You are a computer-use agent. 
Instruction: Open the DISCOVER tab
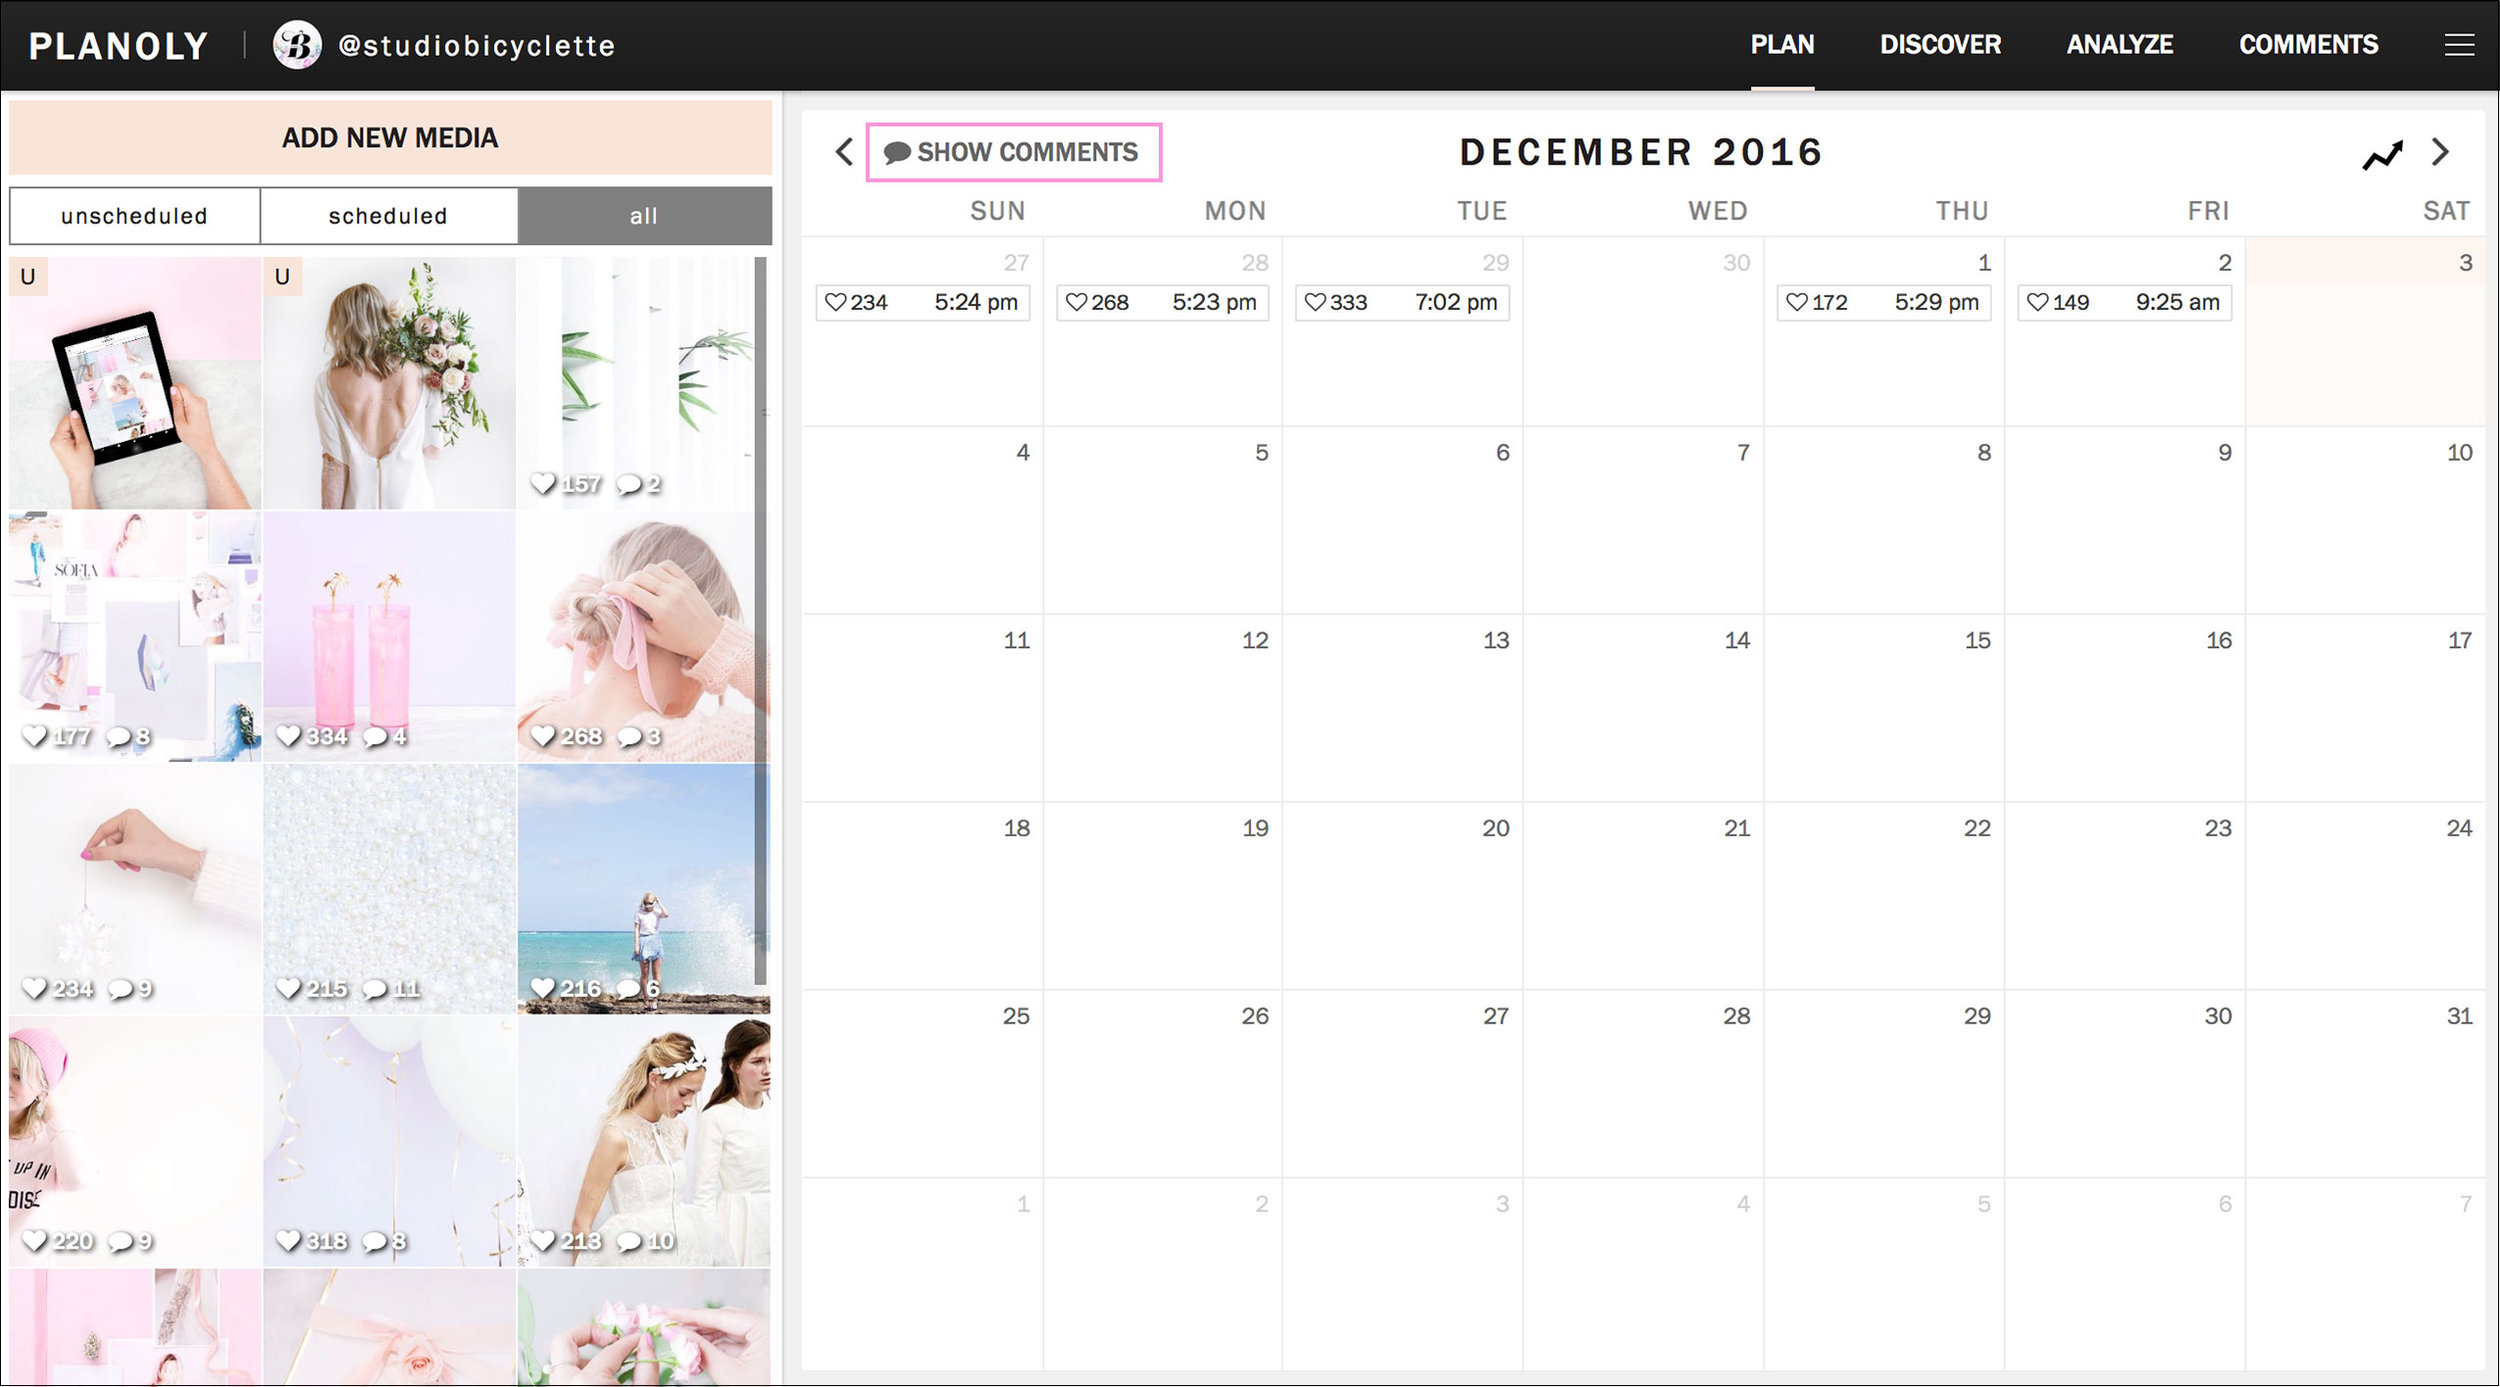click(x=1940, y=45)
